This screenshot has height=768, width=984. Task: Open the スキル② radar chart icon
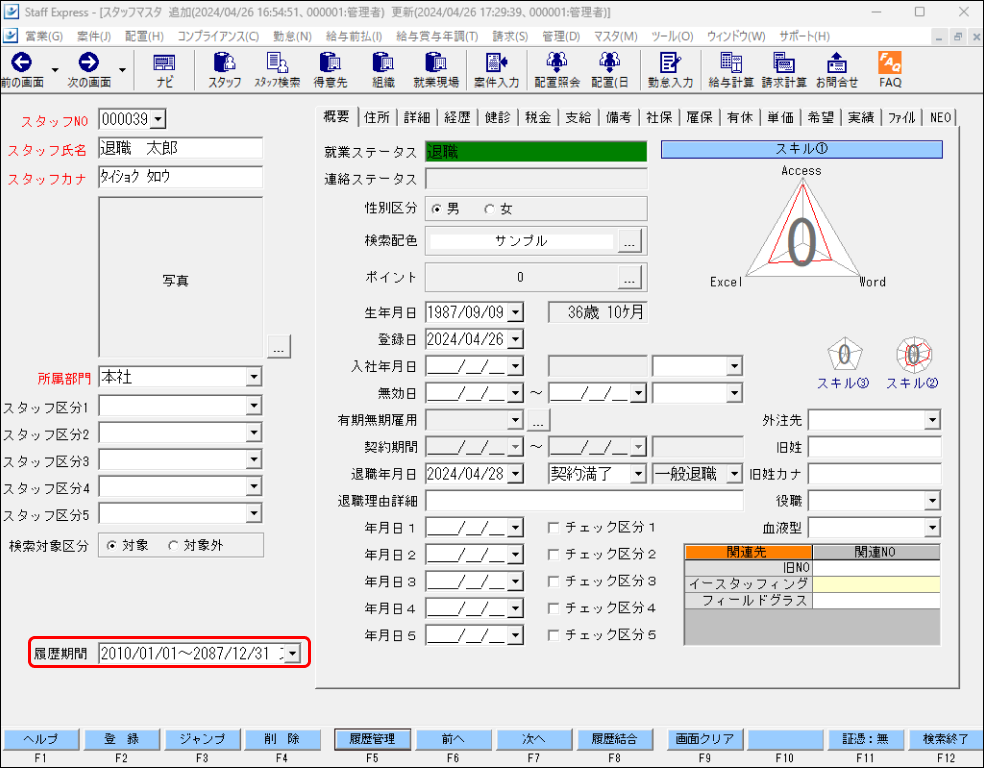coord(914,355)
